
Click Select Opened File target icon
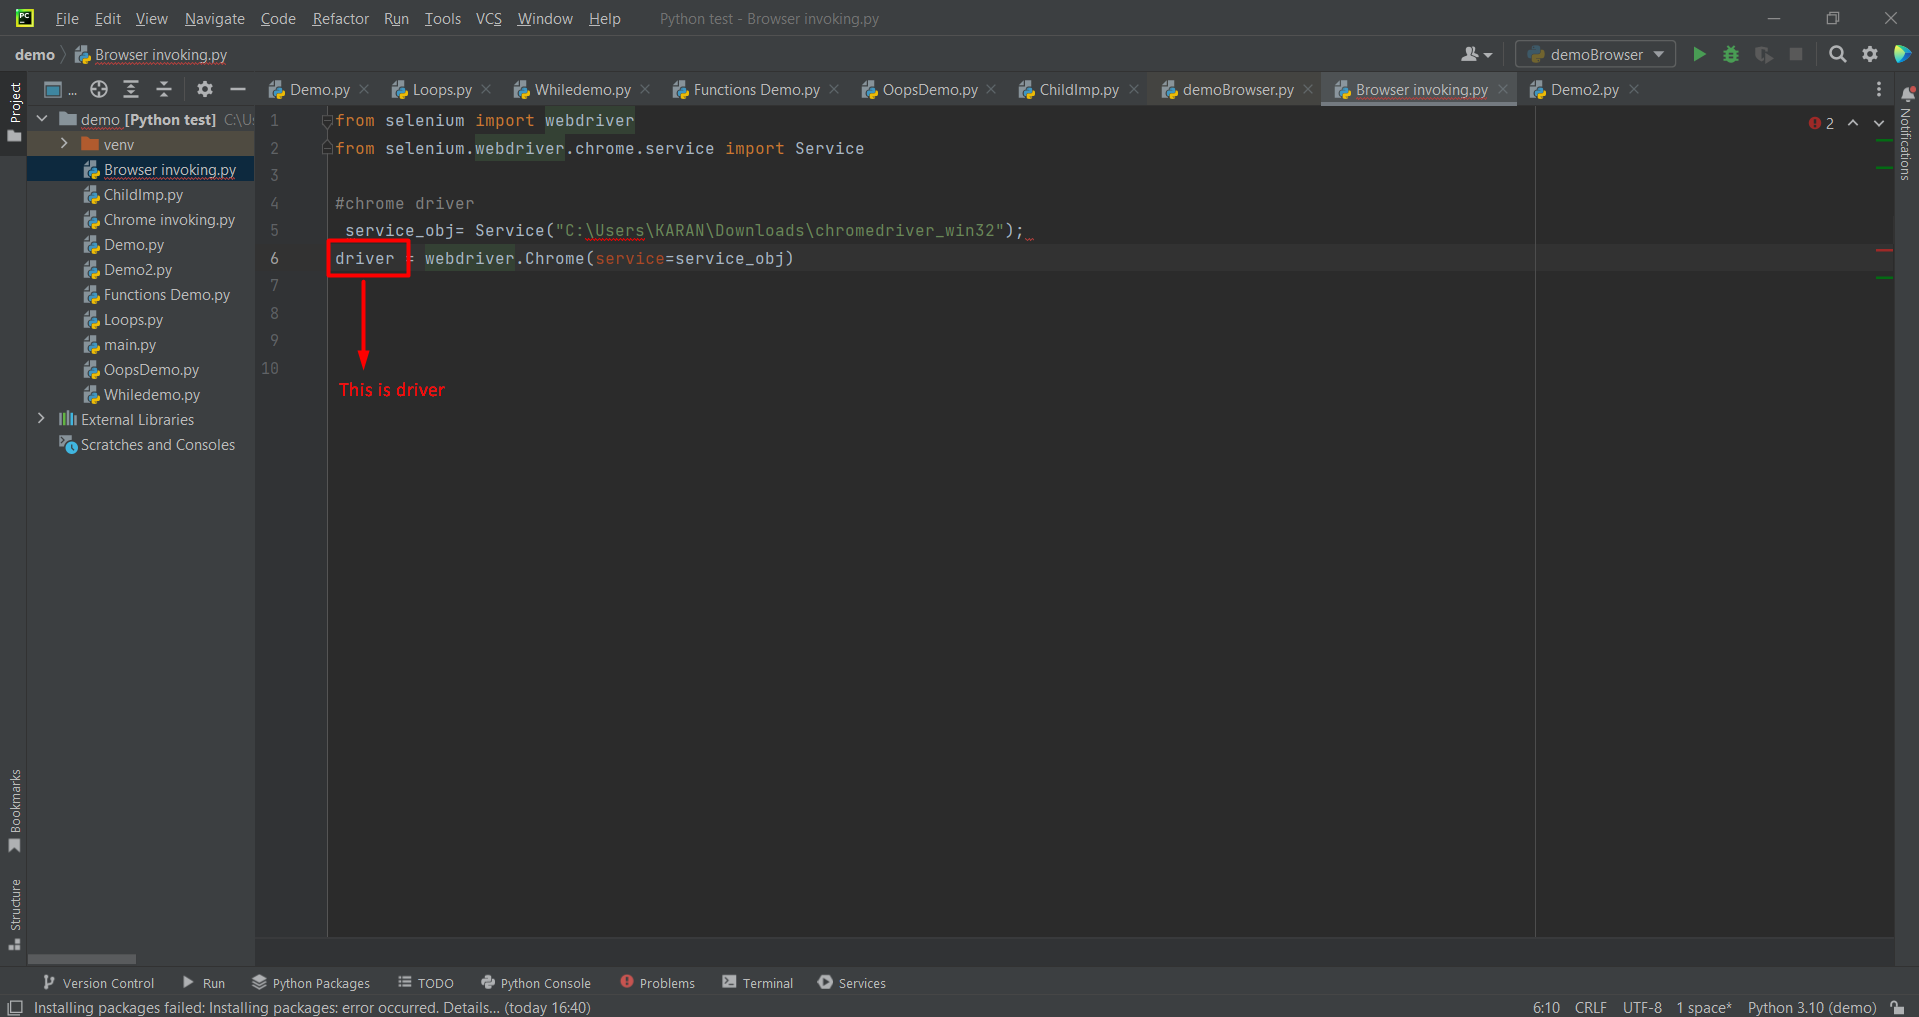tap(98, 89)
